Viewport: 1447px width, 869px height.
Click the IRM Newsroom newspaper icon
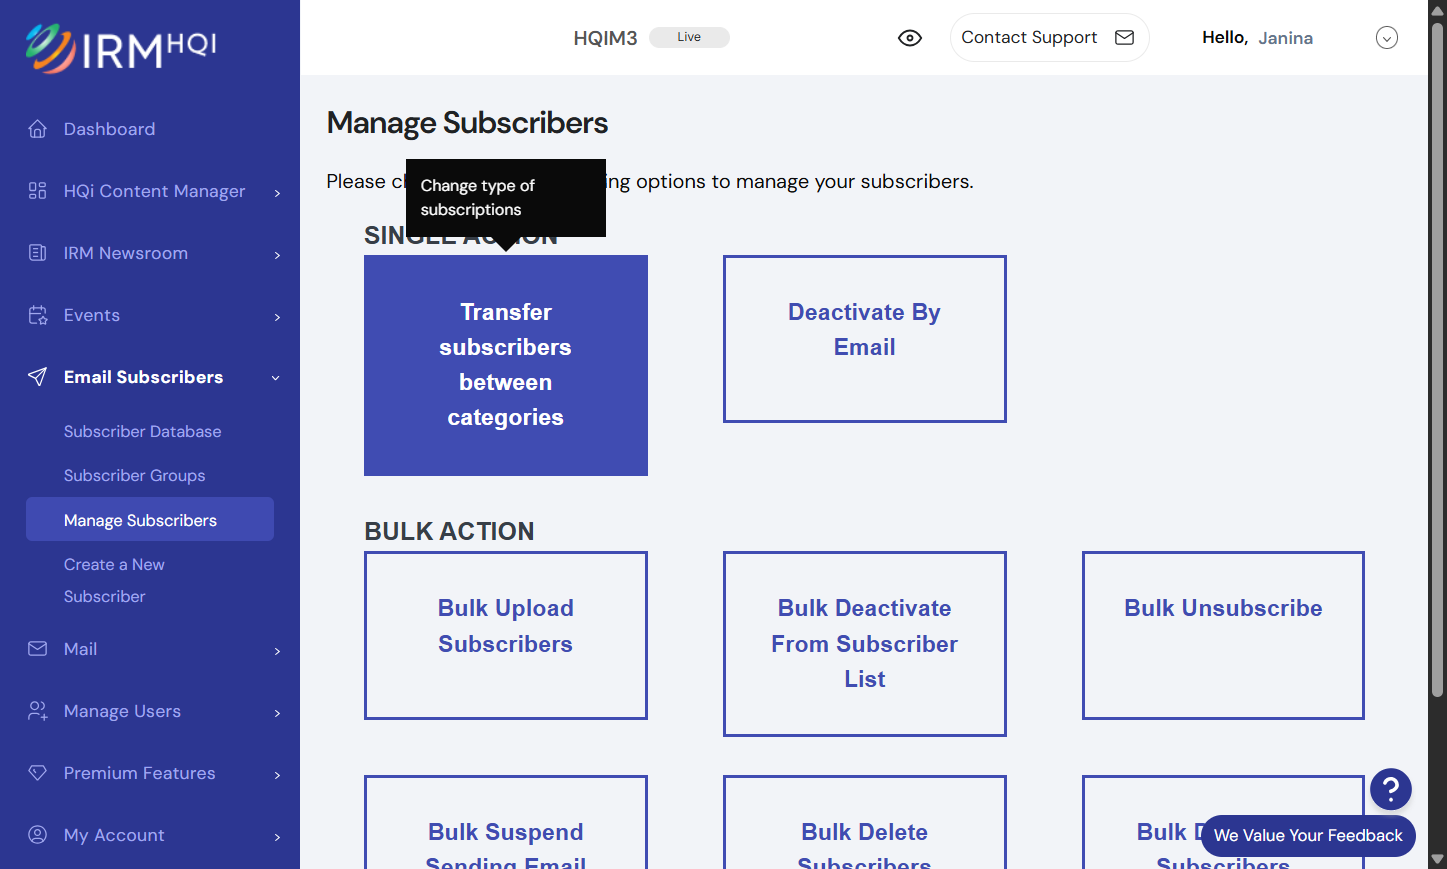[x=38, y=253]
